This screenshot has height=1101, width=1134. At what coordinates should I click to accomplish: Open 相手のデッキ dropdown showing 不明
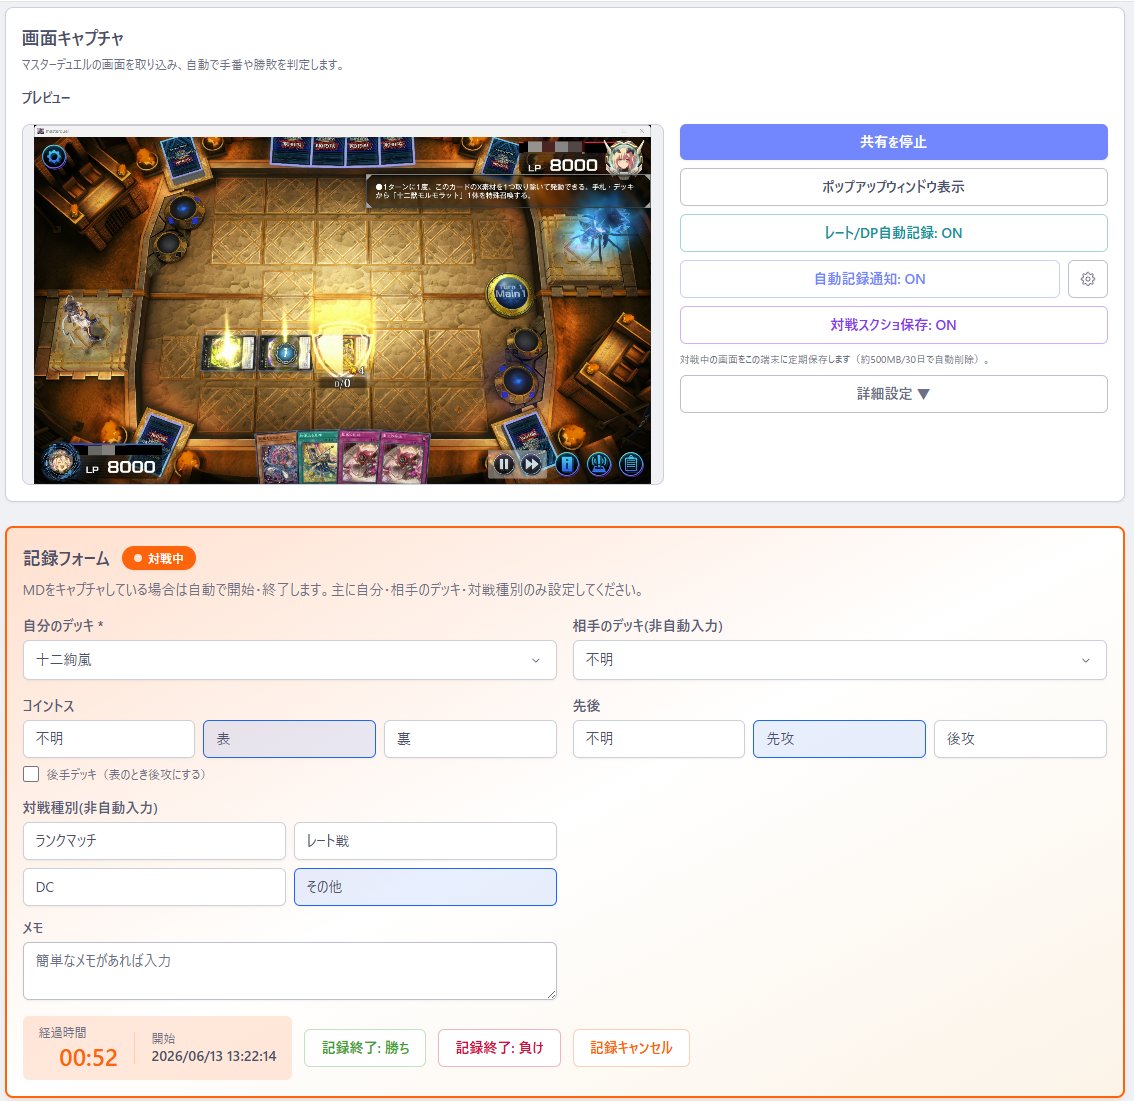click(x=839, y=660)
